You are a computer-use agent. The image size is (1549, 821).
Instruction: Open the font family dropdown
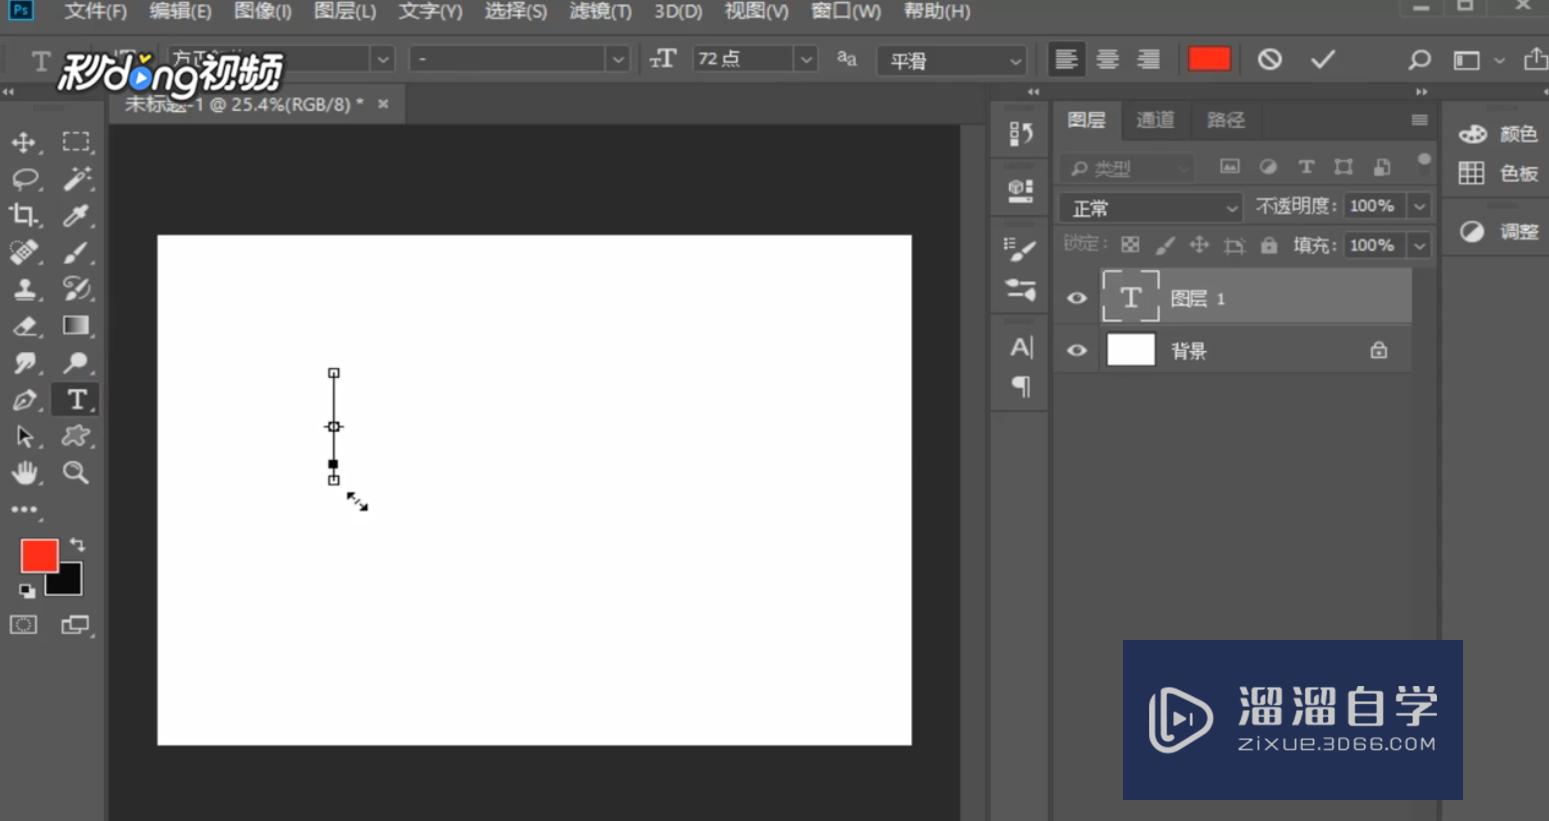383,60
